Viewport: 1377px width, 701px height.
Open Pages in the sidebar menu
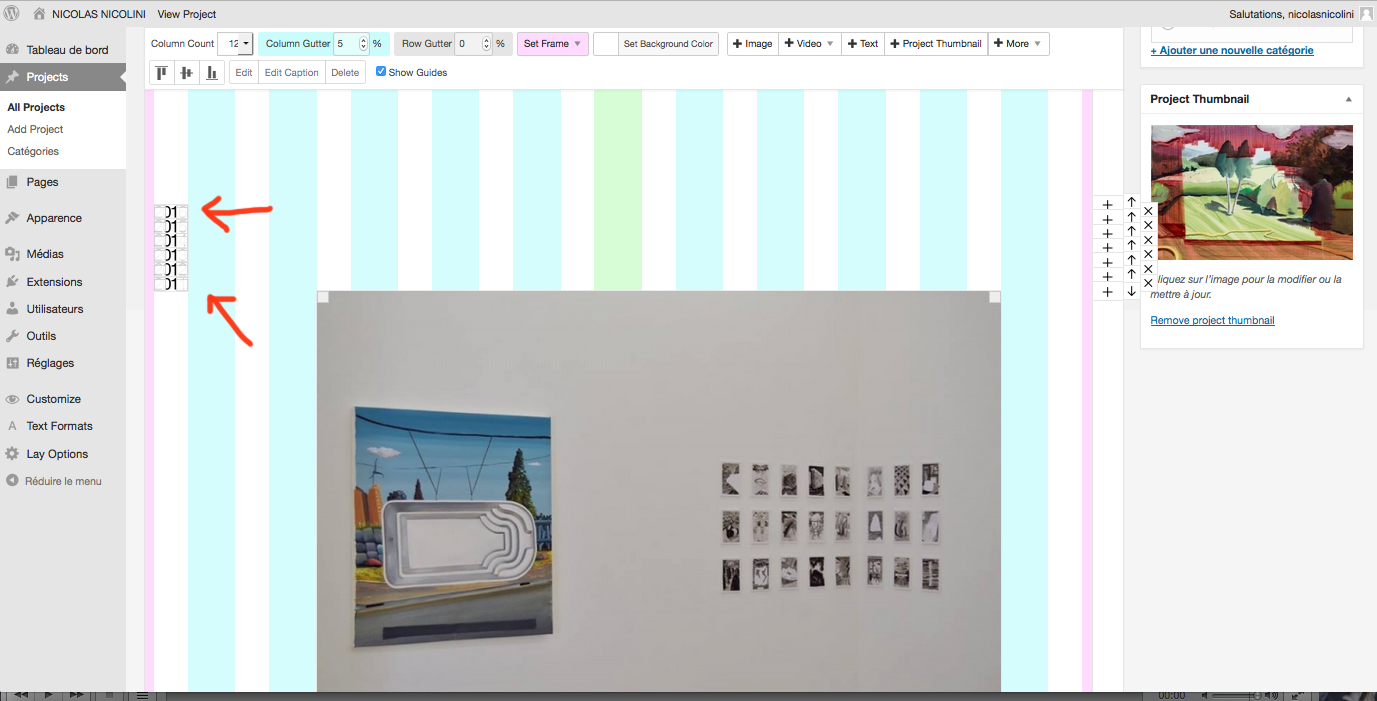tap(43, 182)
